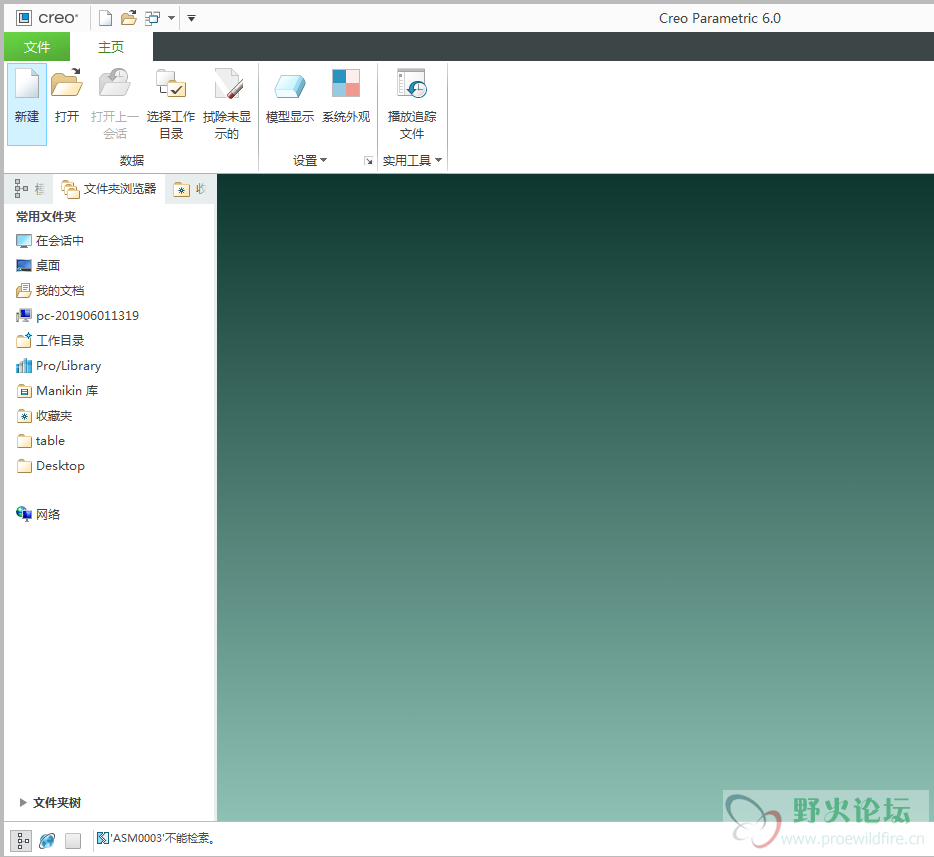Open the 文件 menu tab
The image size is (934, 857).
coord(37,46)
